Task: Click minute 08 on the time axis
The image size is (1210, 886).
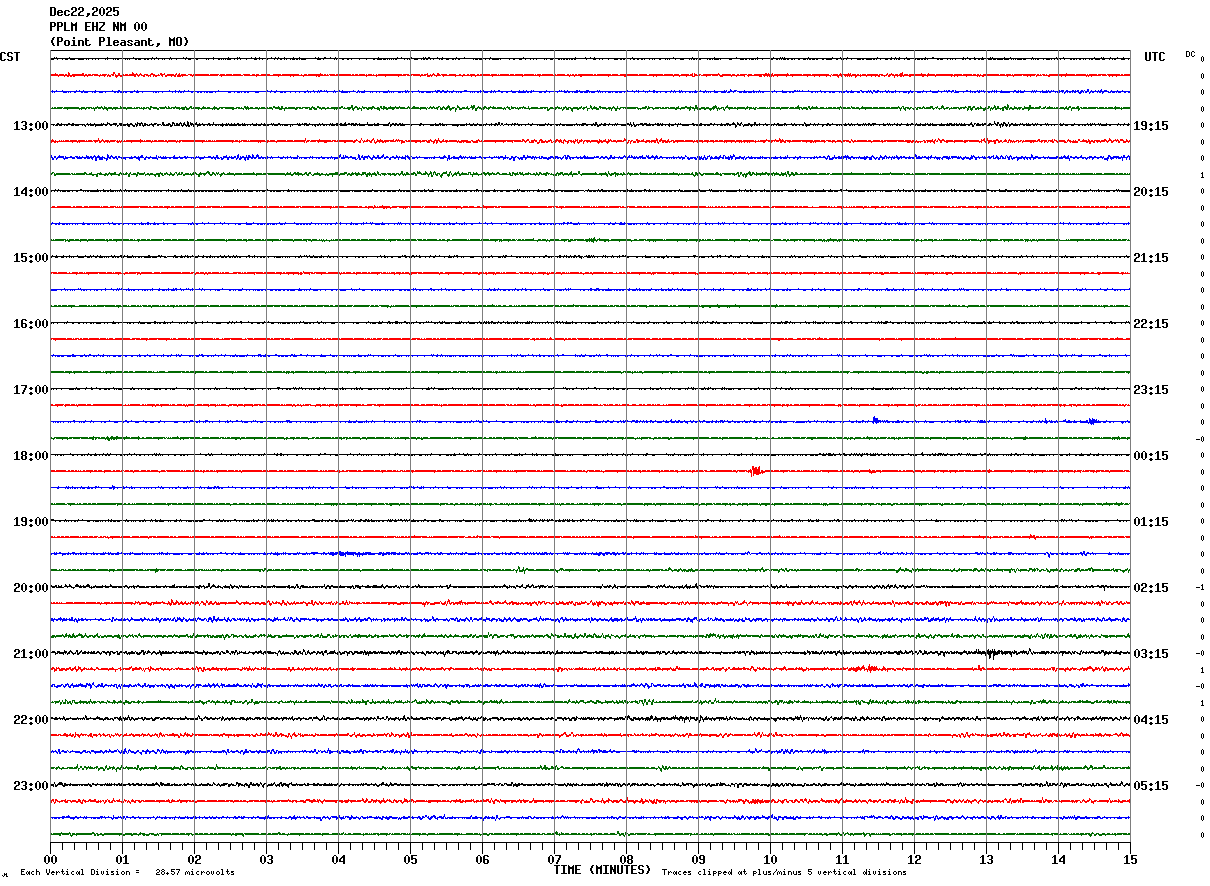Action: tap(626, 859)
